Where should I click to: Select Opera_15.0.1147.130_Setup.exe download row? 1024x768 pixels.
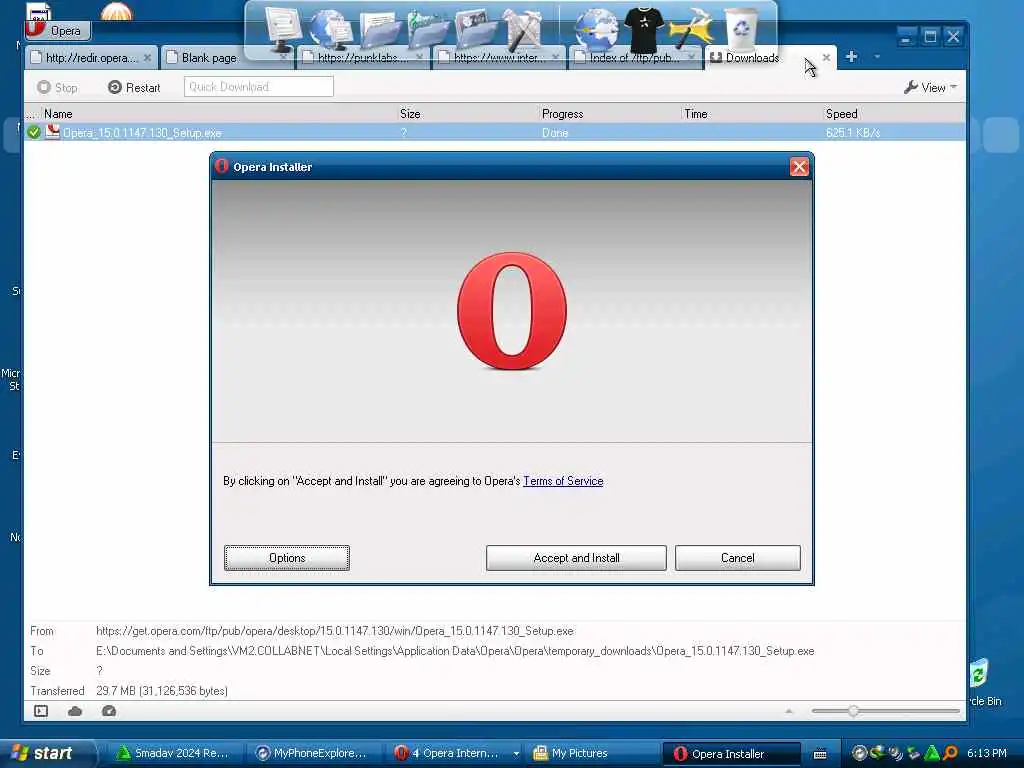[x=495, y=133]
